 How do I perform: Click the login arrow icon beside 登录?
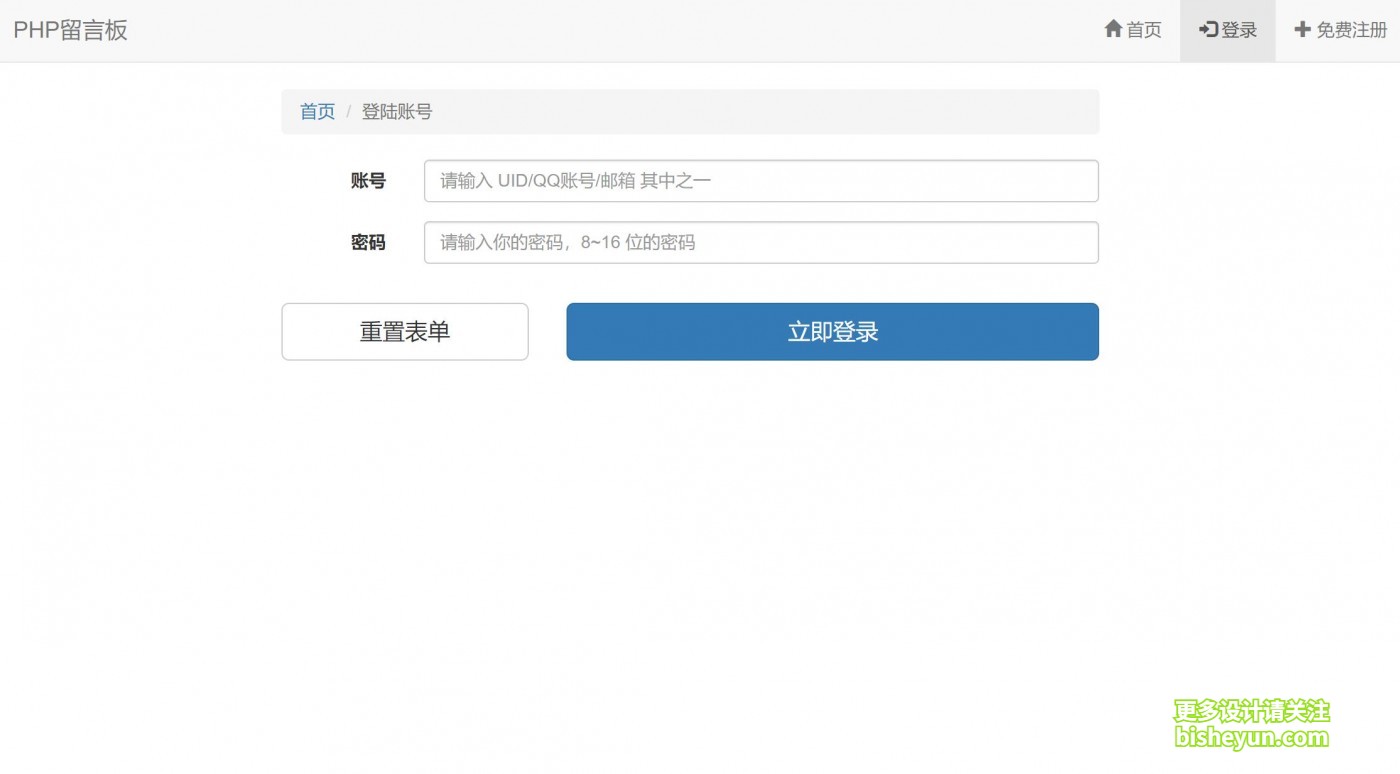click(x=1208, y=29)
